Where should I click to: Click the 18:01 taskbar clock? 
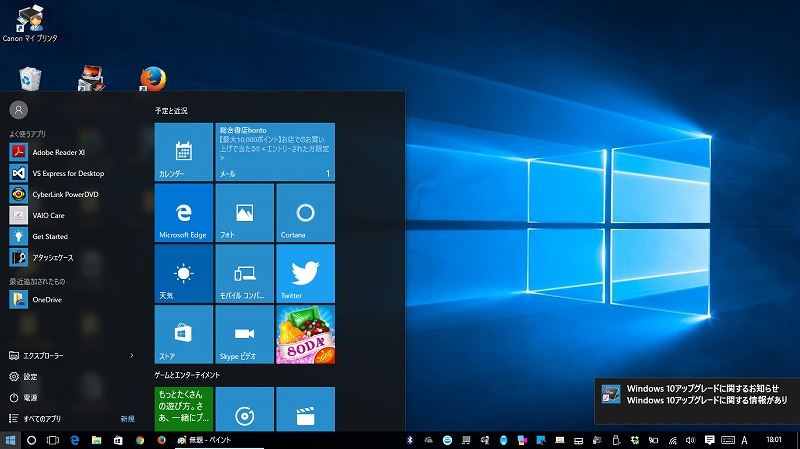(774, 440)
